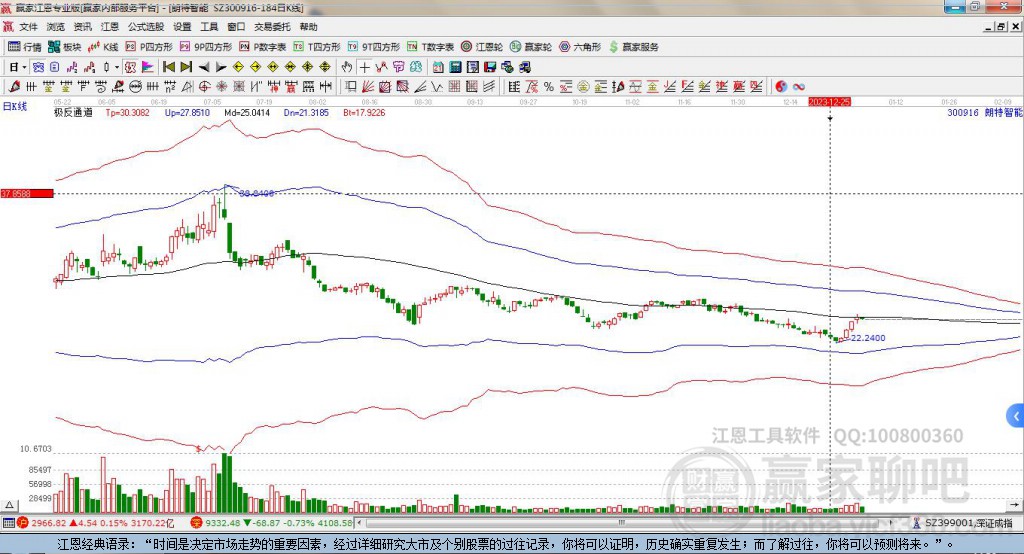
Task: Click the red 37.8588 price marker
Action: 27,193
